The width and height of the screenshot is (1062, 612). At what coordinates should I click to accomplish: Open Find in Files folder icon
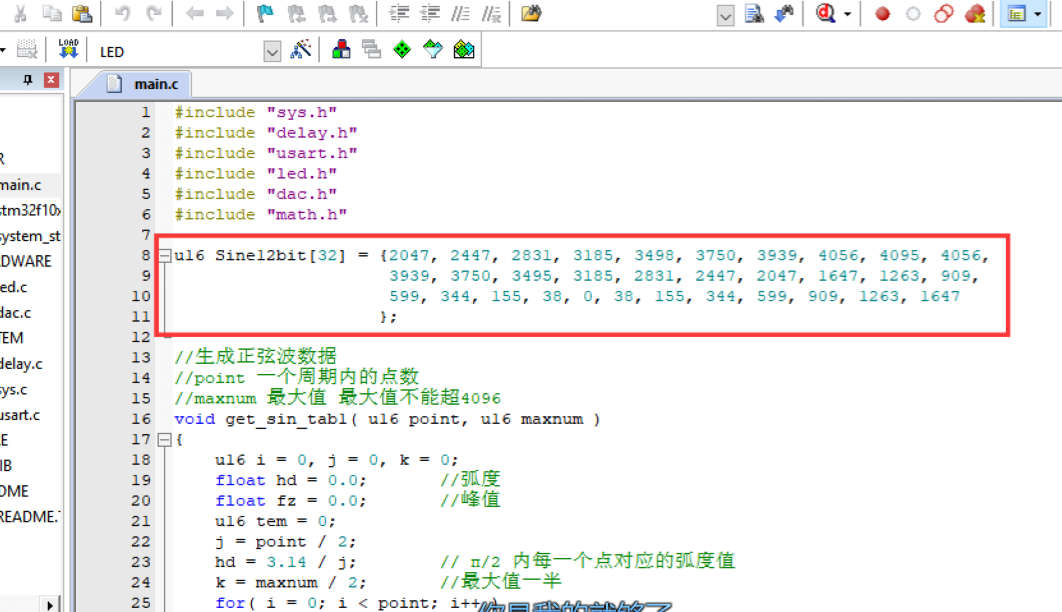532,14
